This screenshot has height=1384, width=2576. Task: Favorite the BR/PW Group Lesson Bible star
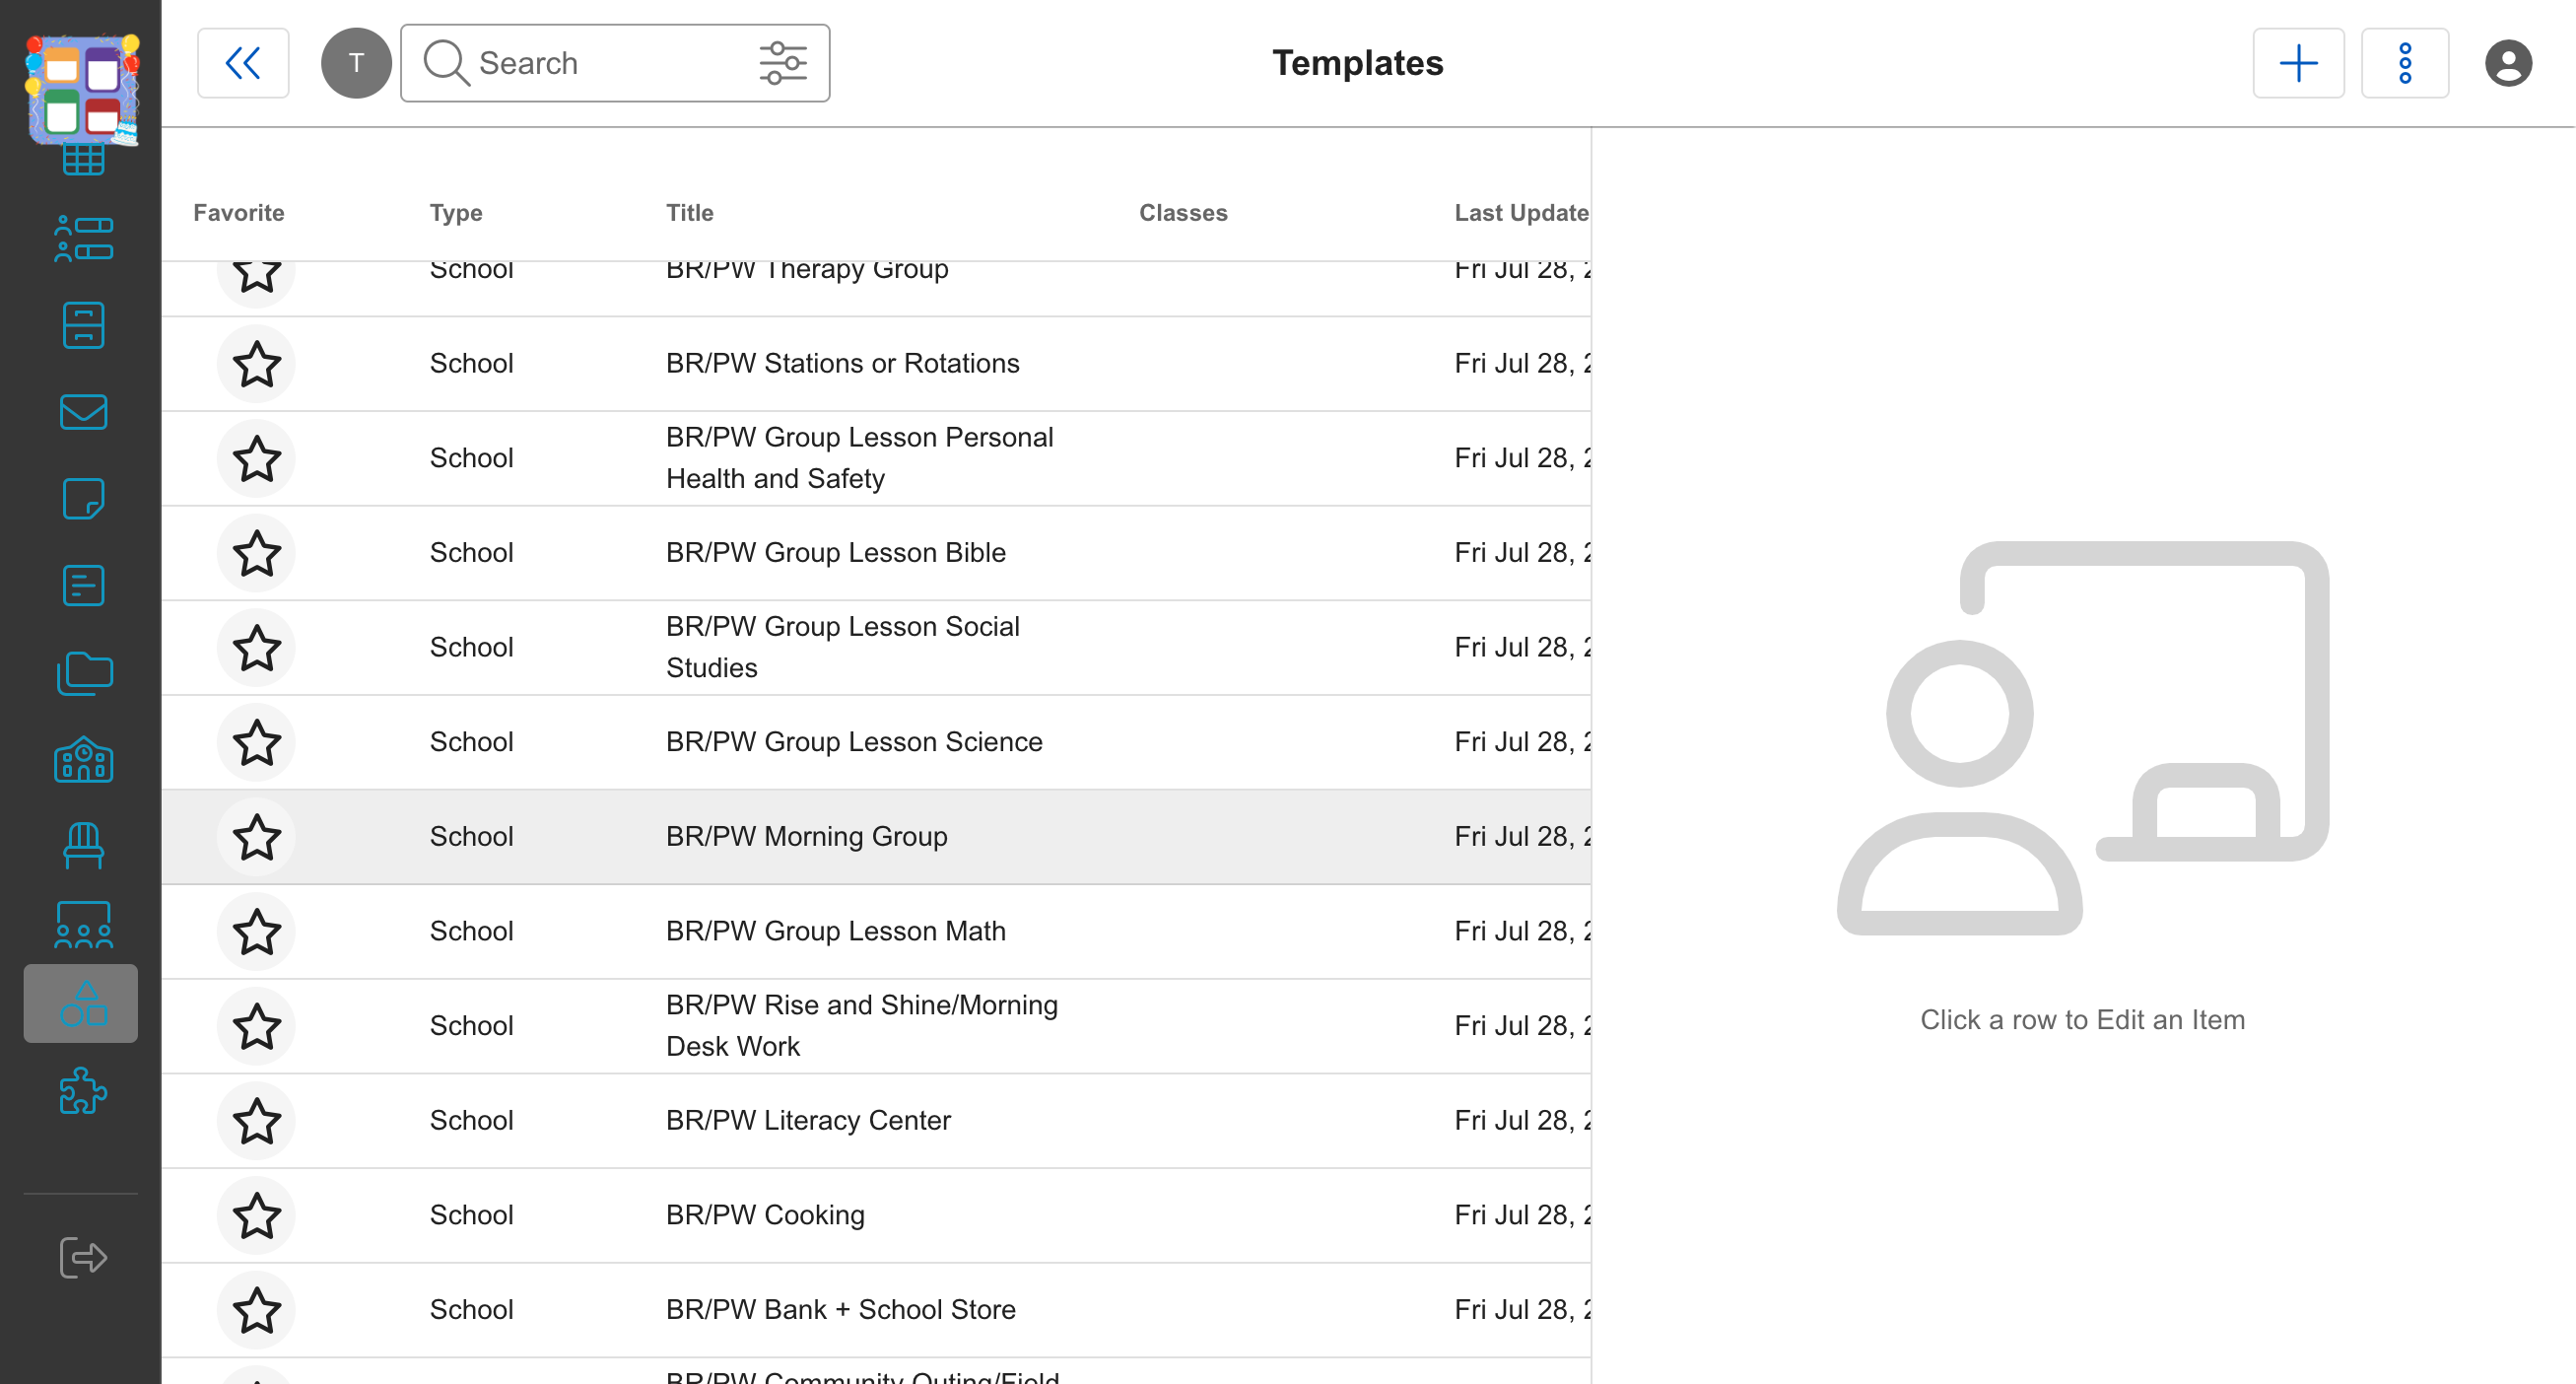pos(257,553)
